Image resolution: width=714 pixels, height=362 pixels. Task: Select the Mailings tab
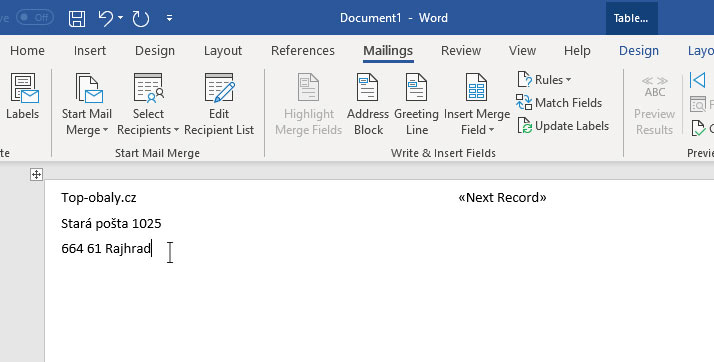pyautogui.click(x=388, y=51)
